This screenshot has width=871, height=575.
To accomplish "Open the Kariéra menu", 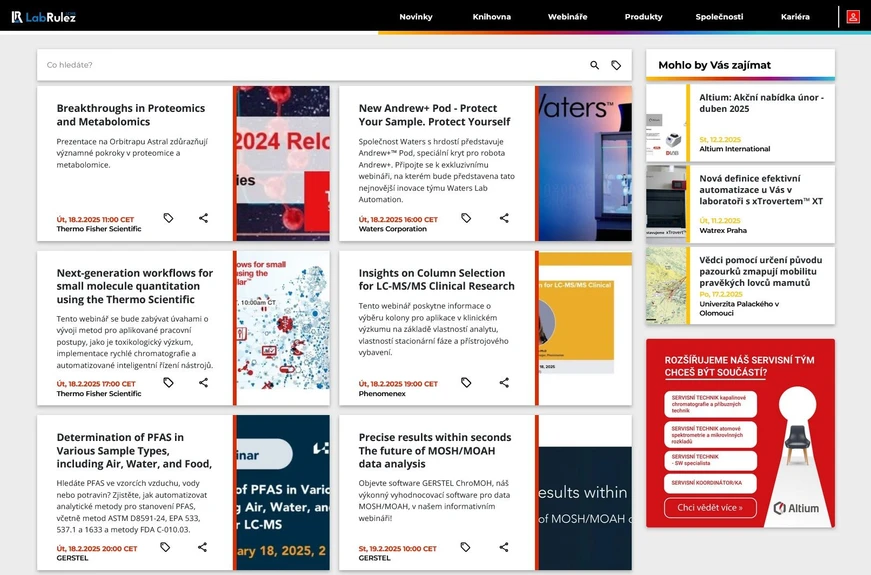I will click(795, 17).
